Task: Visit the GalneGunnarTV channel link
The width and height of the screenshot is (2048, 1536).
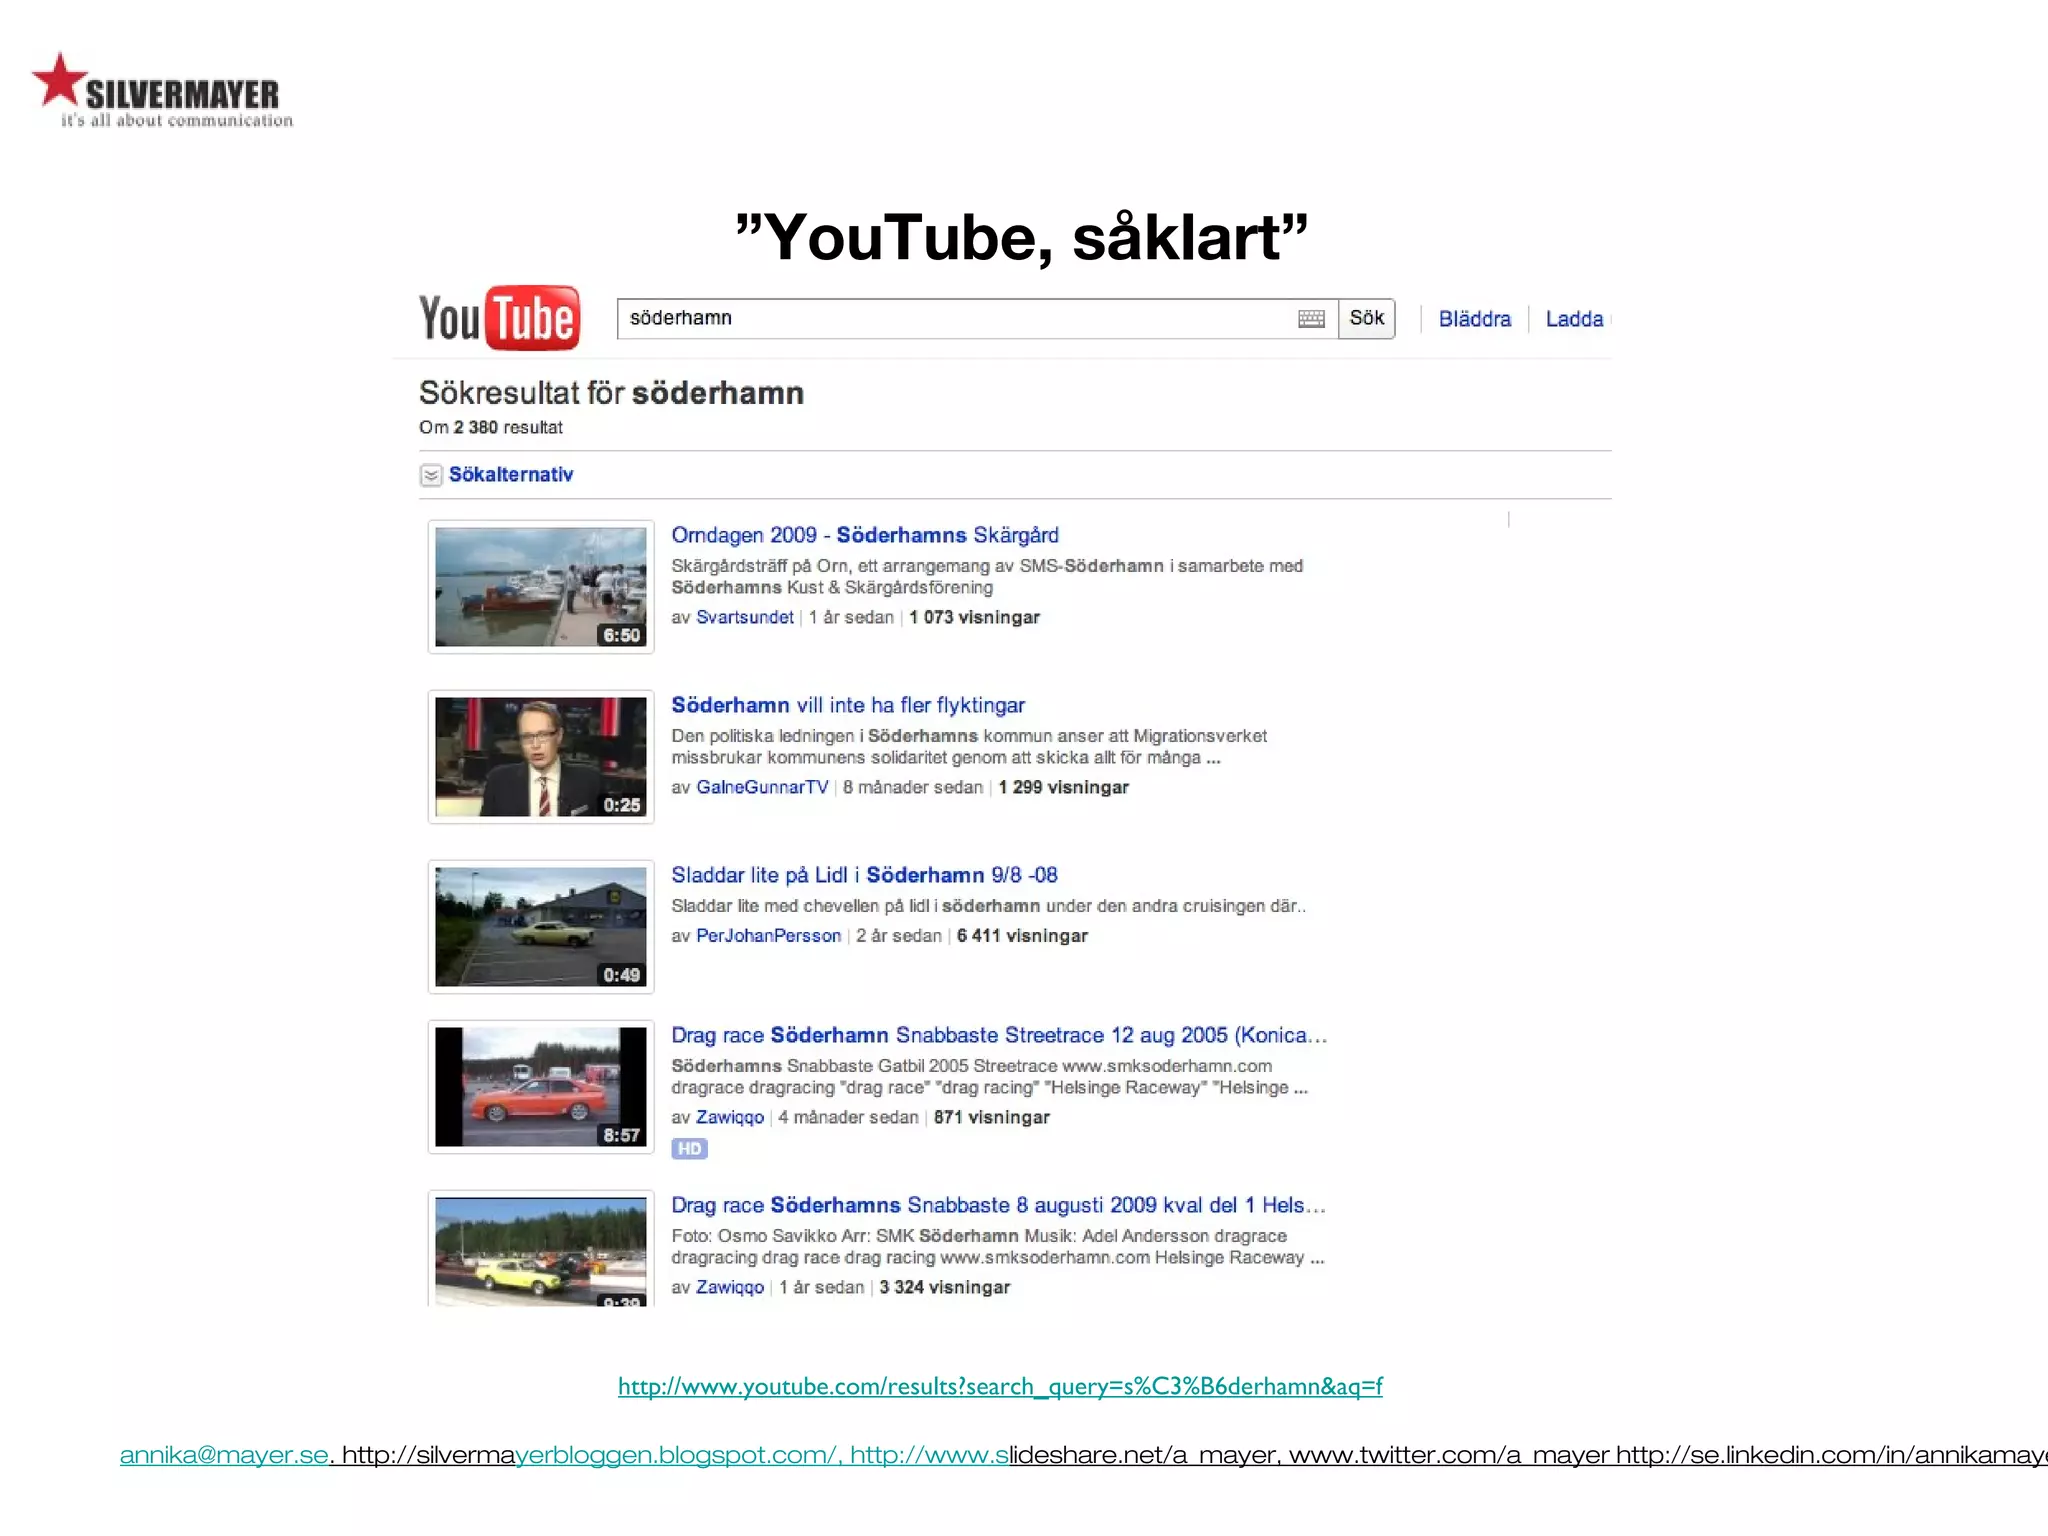Action: [x=762, y=787]
